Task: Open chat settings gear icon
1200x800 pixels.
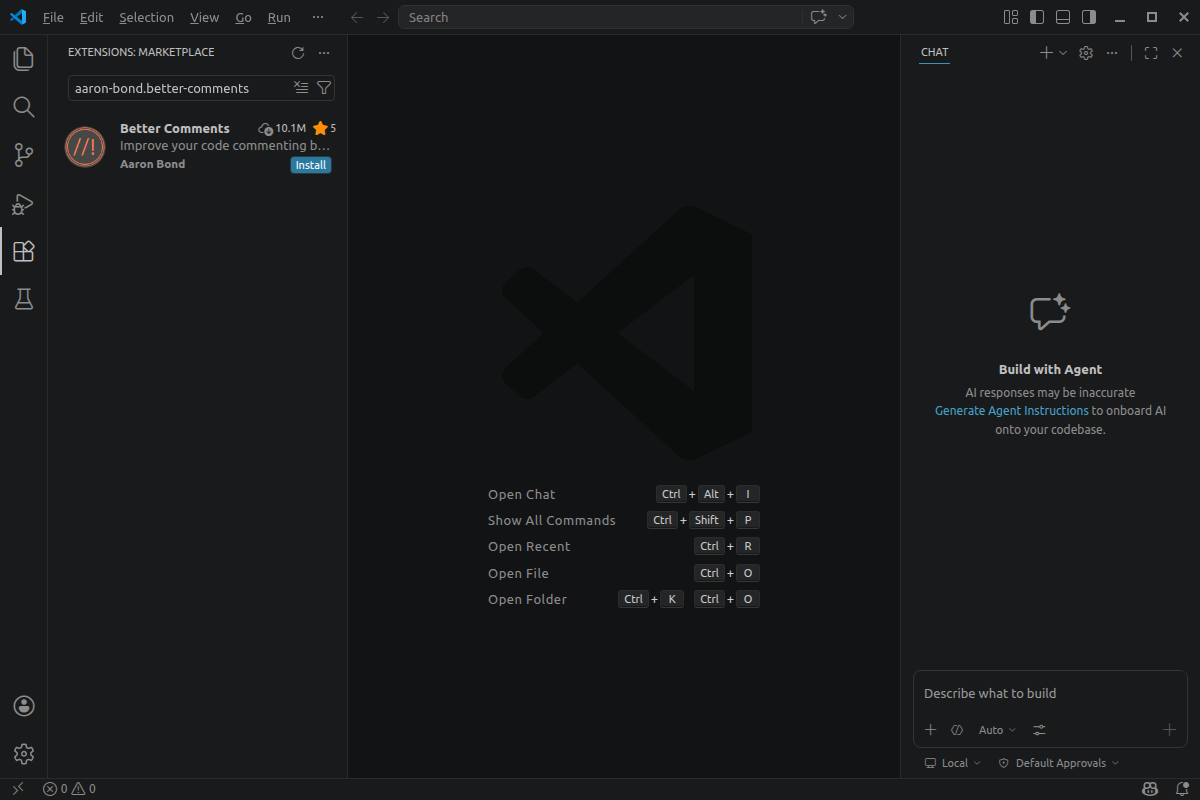Action: [1086, 53]
